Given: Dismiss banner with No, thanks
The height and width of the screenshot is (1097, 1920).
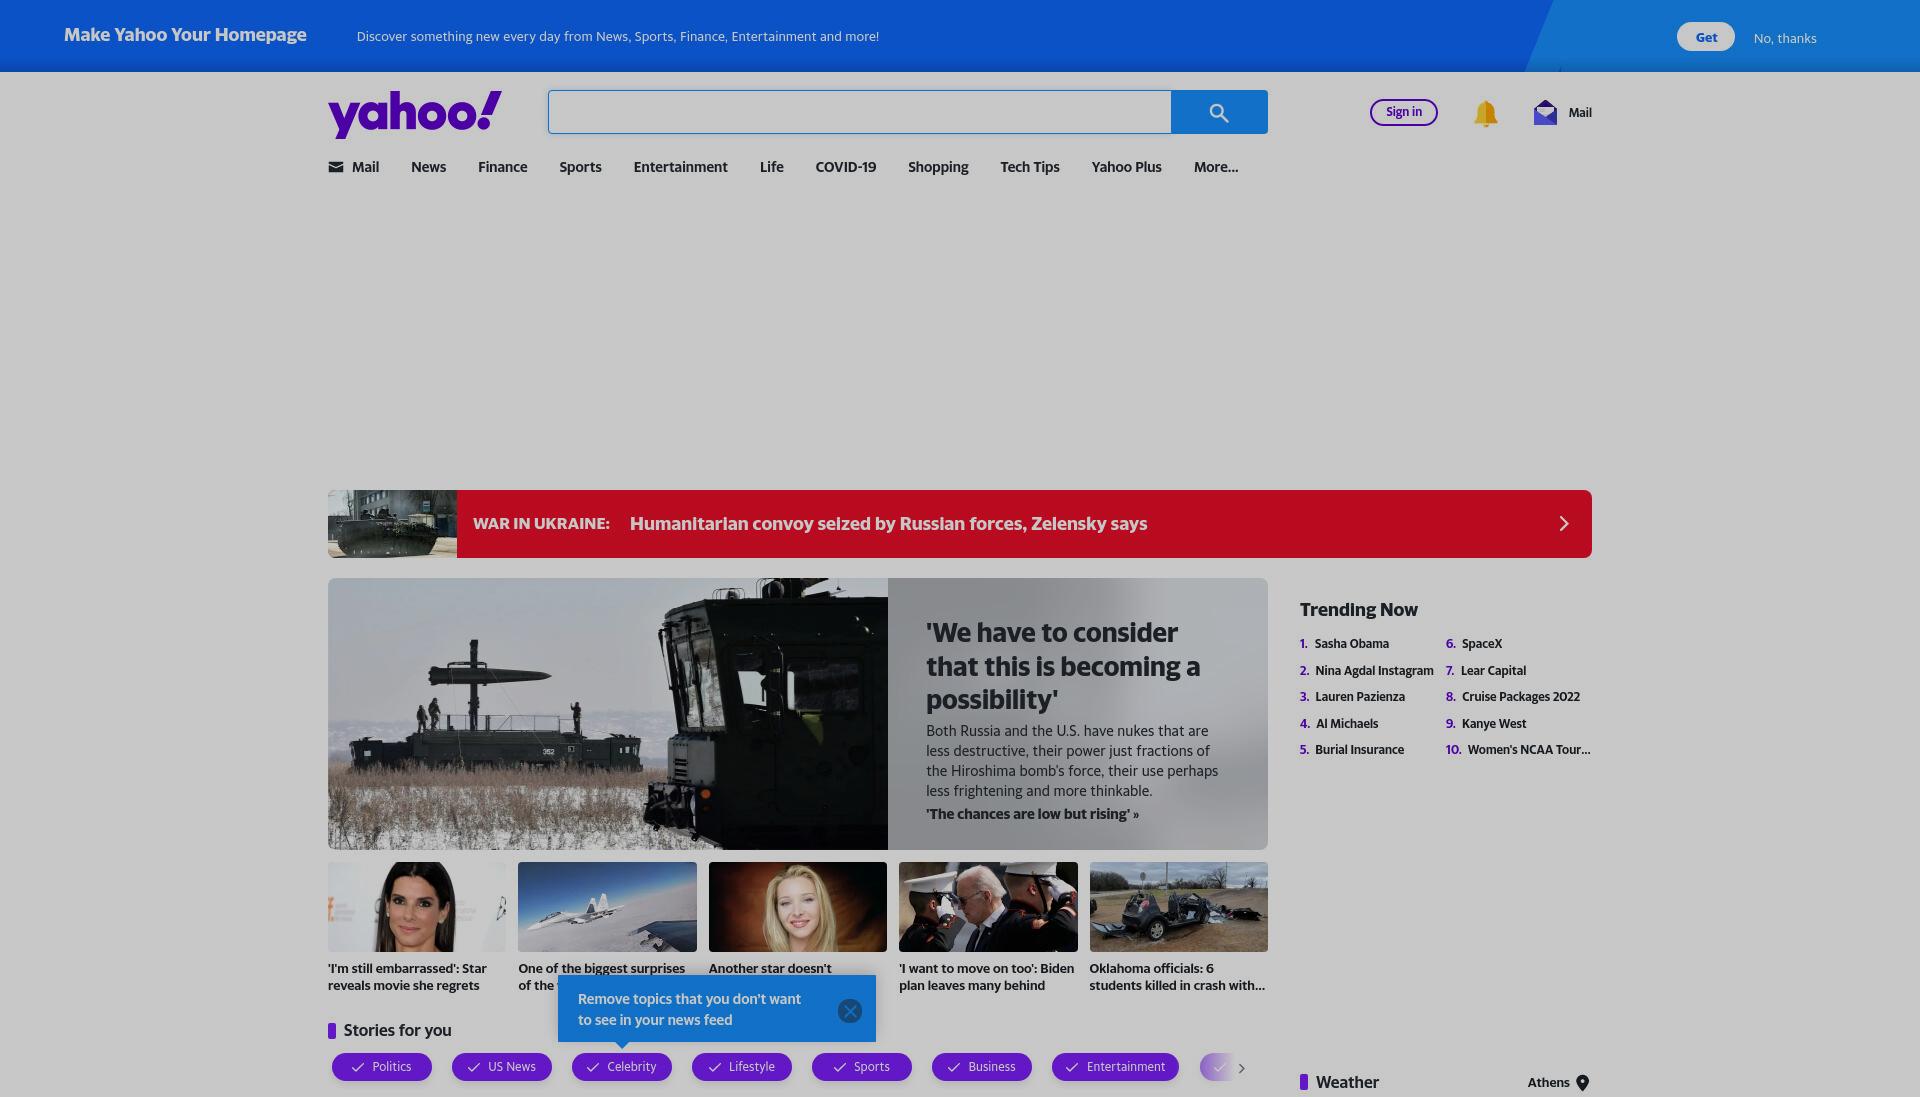Looking at the screenshot, I should point(1785,38).
